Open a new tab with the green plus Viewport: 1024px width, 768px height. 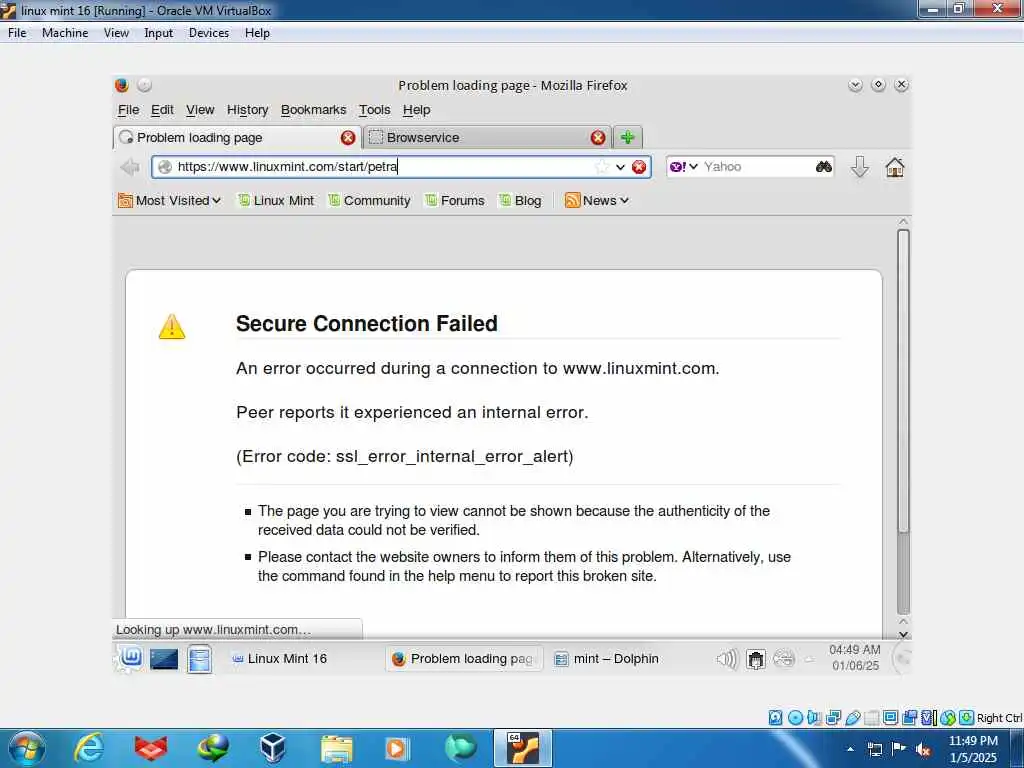coord(628,137)
